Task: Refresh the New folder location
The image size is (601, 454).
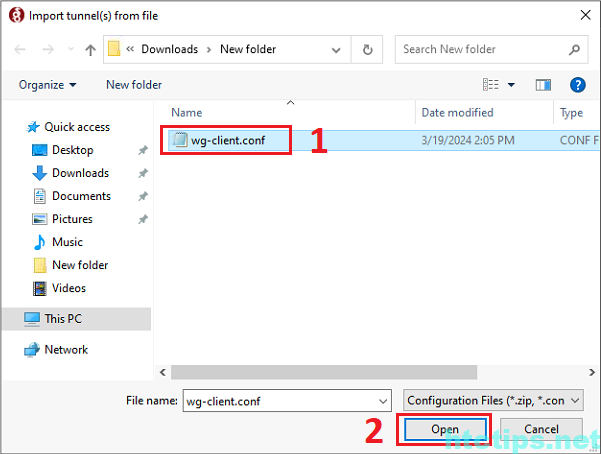Action: [368, 49]
